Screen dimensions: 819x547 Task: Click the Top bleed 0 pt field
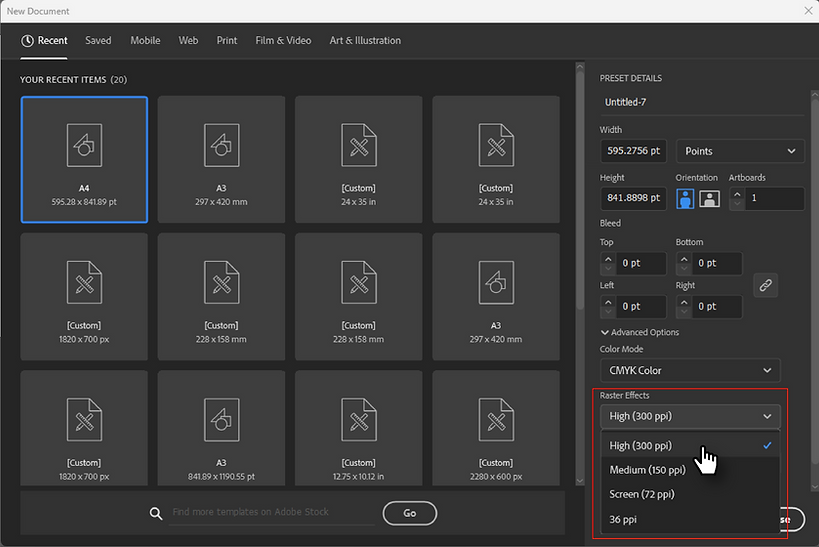641,263
